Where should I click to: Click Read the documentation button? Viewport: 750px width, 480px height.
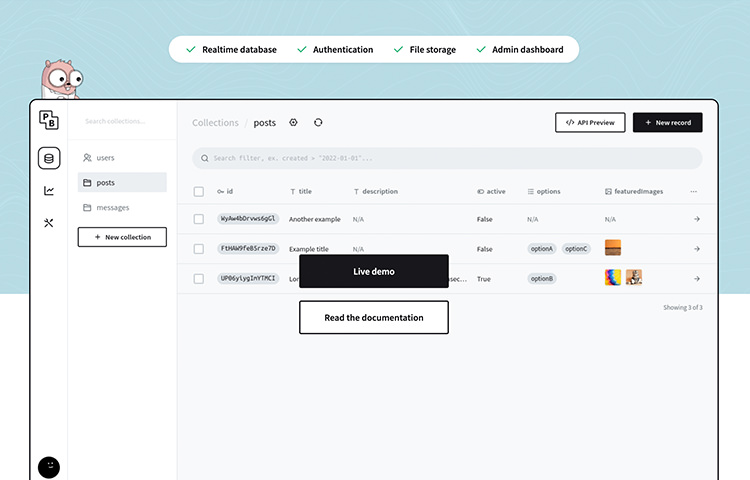[x=374, y=317]
